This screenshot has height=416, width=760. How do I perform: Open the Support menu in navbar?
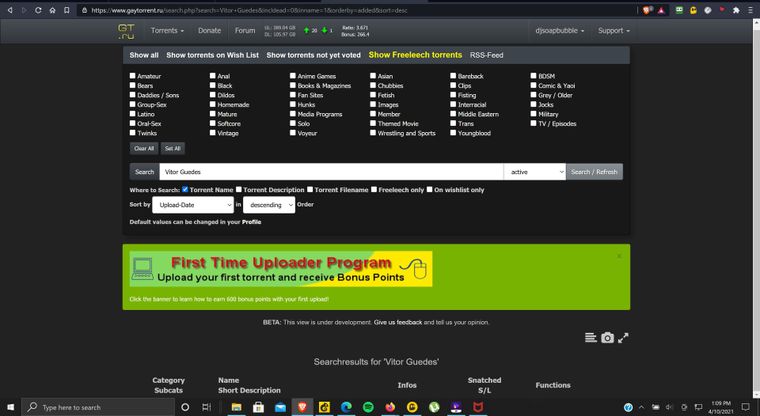click(x=614, y=31)
